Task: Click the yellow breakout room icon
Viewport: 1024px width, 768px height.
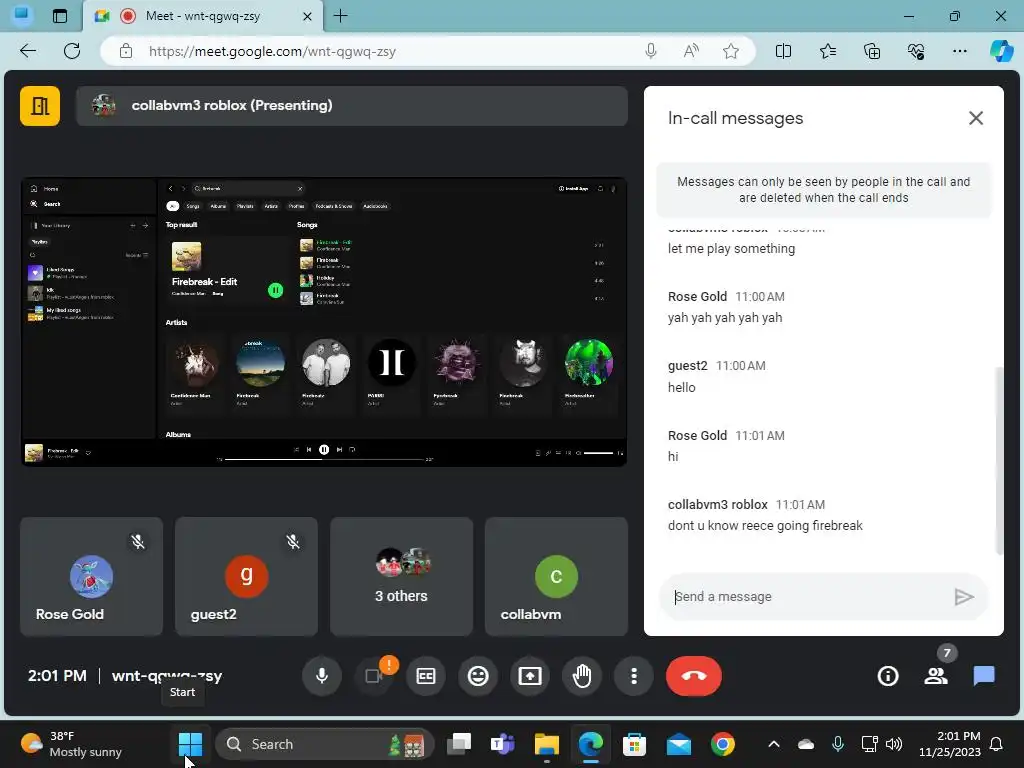Action: pyautogui.click(x=40, y=106)
